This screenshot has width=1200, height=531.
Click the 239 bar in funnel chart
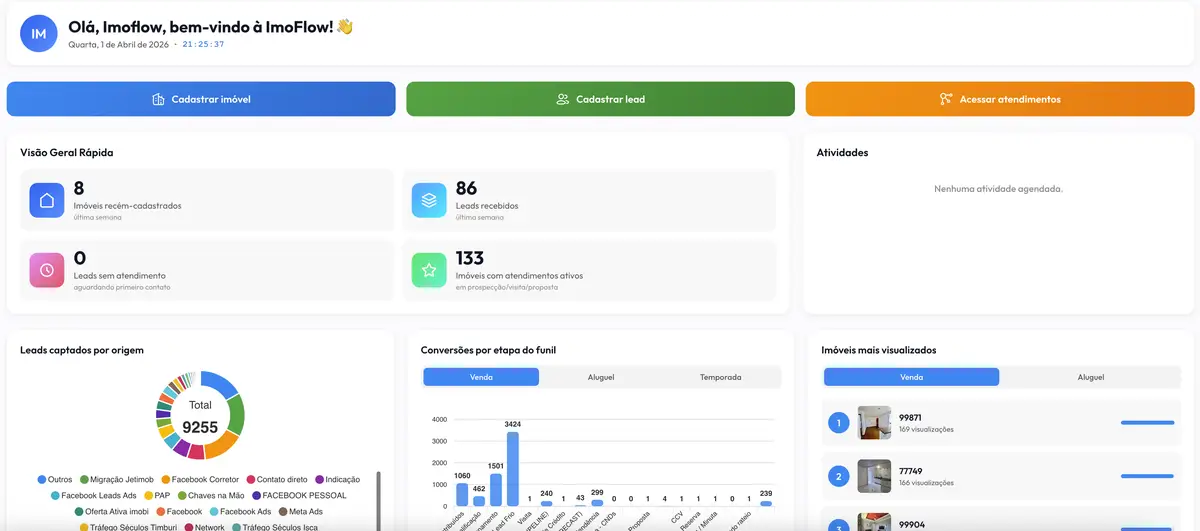tap(766, 504)
